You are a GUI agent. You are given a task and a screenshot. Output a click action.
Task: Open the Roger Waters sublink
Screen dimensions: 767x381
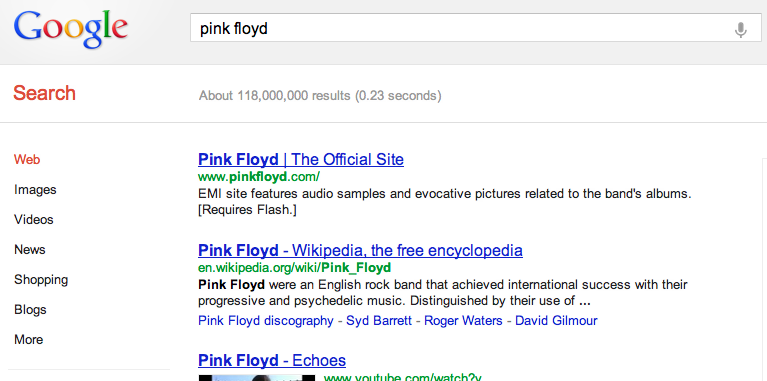click(x=463, y=321)
